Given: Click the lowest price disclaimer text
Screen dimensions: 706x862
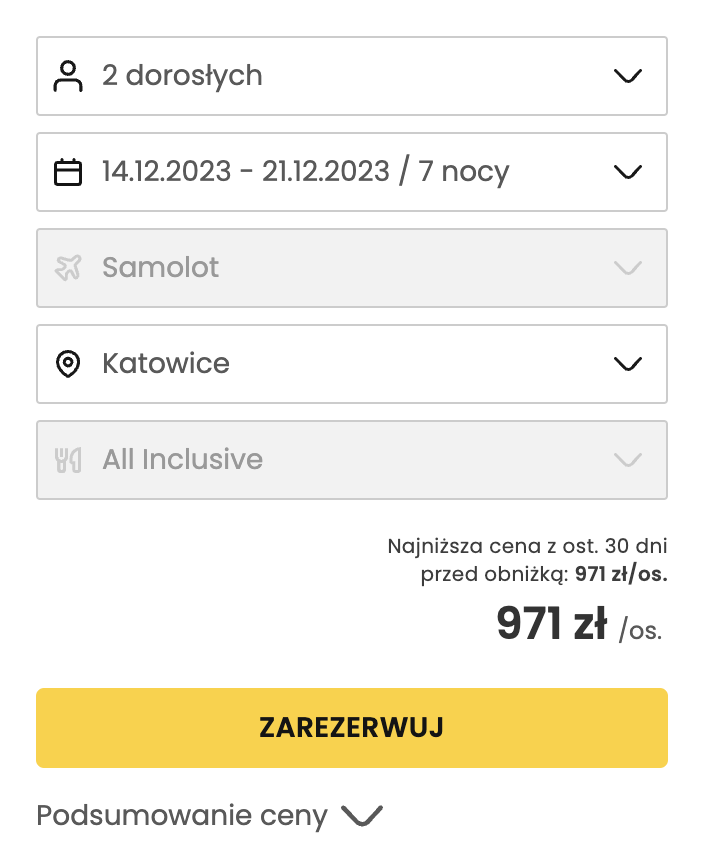Looking at the screenshot, I should tap(528, 559).
